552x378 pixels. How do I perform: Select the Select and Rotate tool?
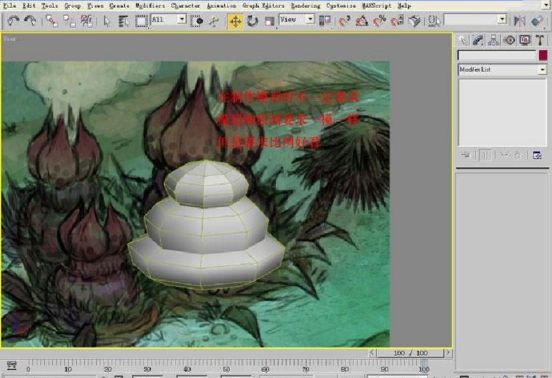click(252, 21)
